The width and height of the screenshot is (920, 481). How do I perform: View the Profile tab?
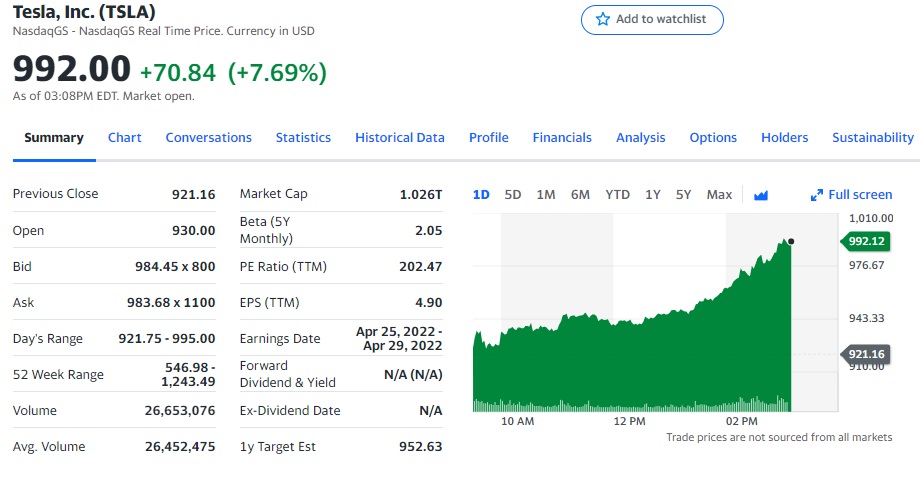coord(489,137)
